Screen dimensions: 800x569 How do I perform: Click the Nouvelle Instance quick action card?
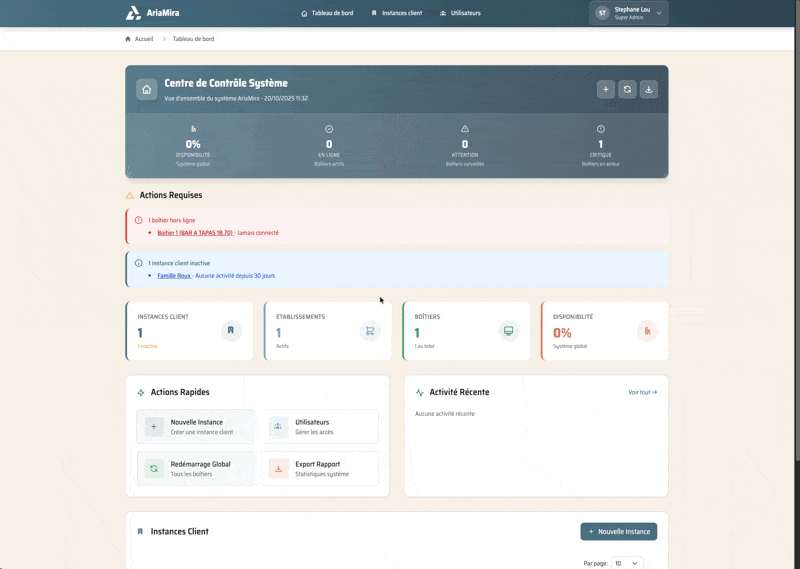tap(195, 427)
